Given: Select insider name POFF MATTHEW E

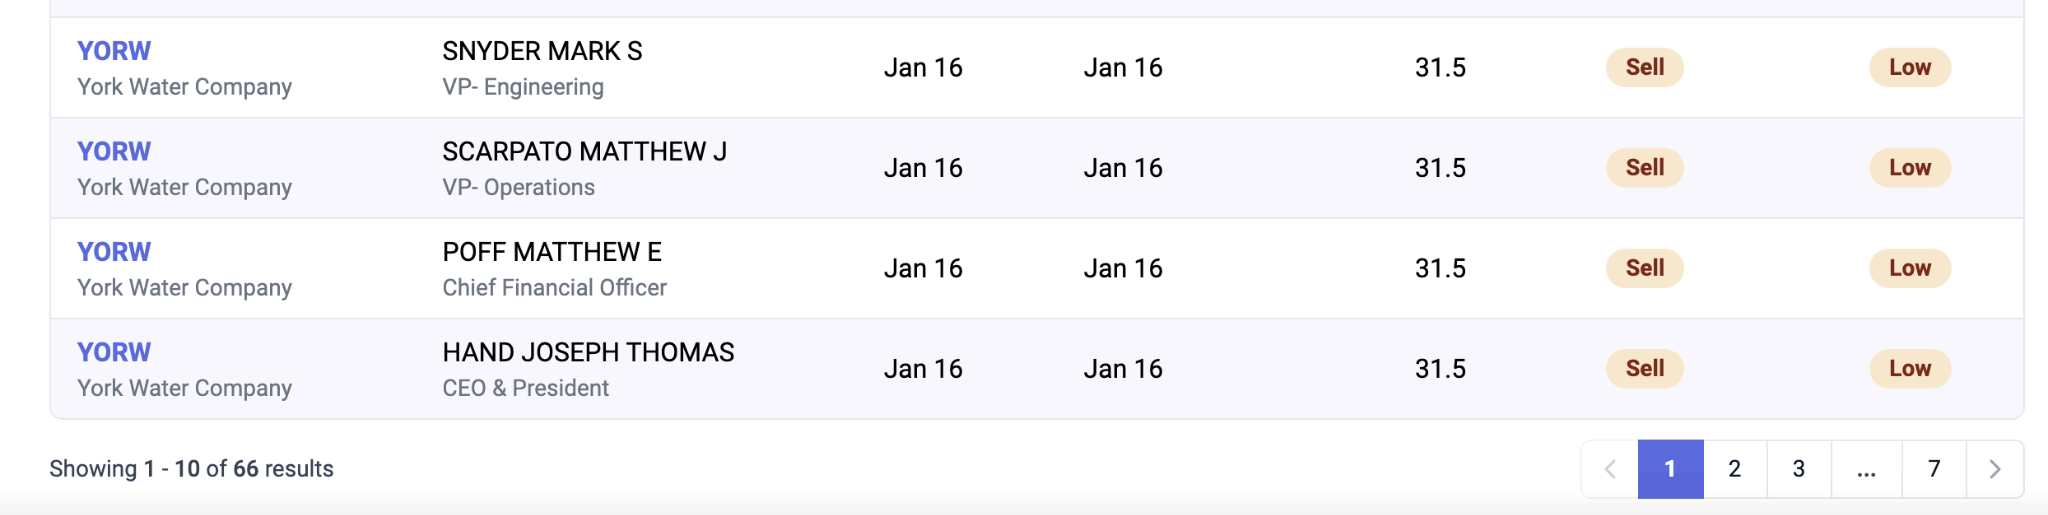Looking at the screenshot, I should [552, 252].
